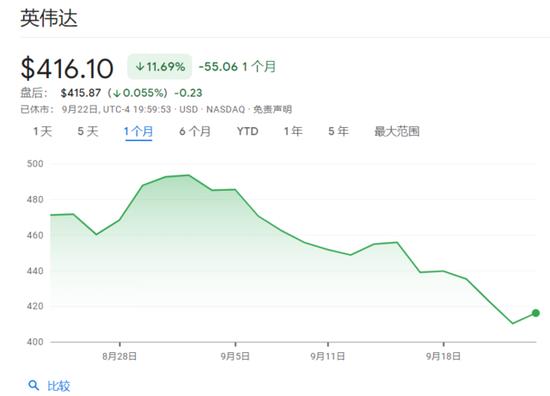
Task: Select the 1天 time range tab
Action: 42,132
